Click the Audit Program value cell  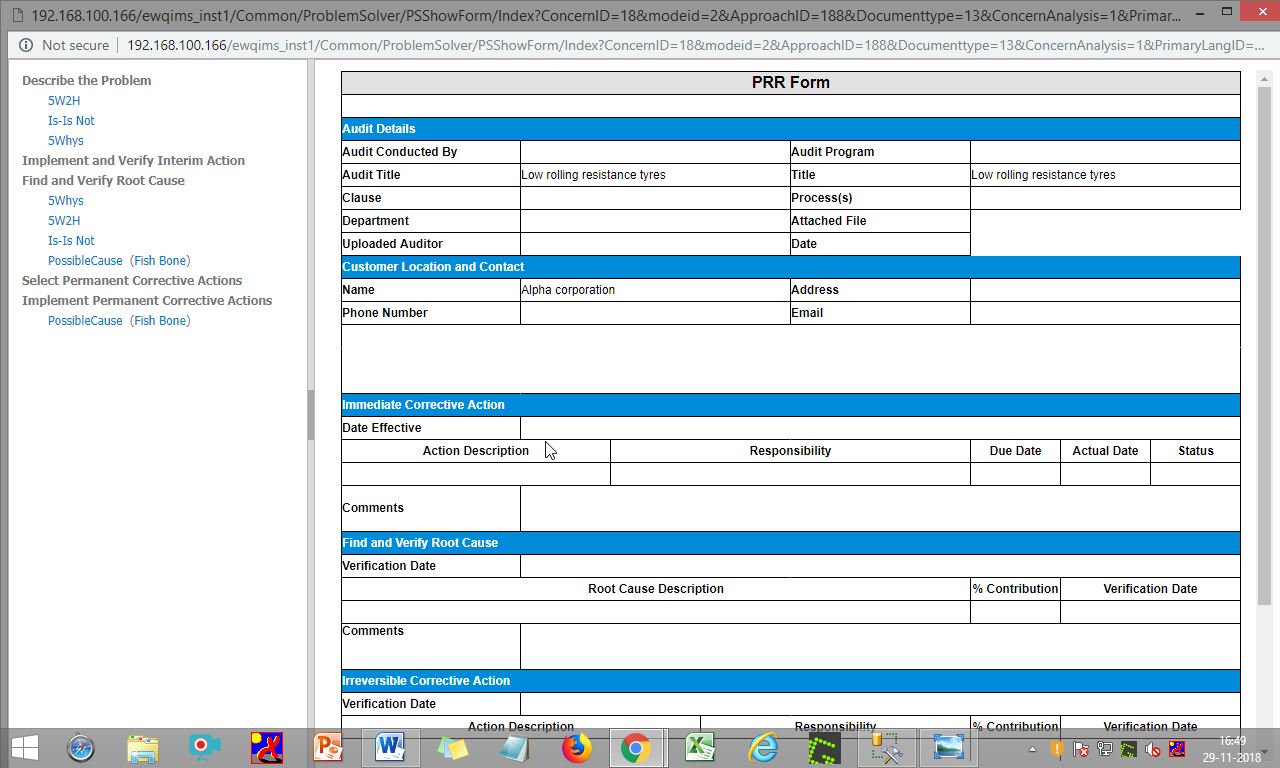click(x=1105, y=152)
